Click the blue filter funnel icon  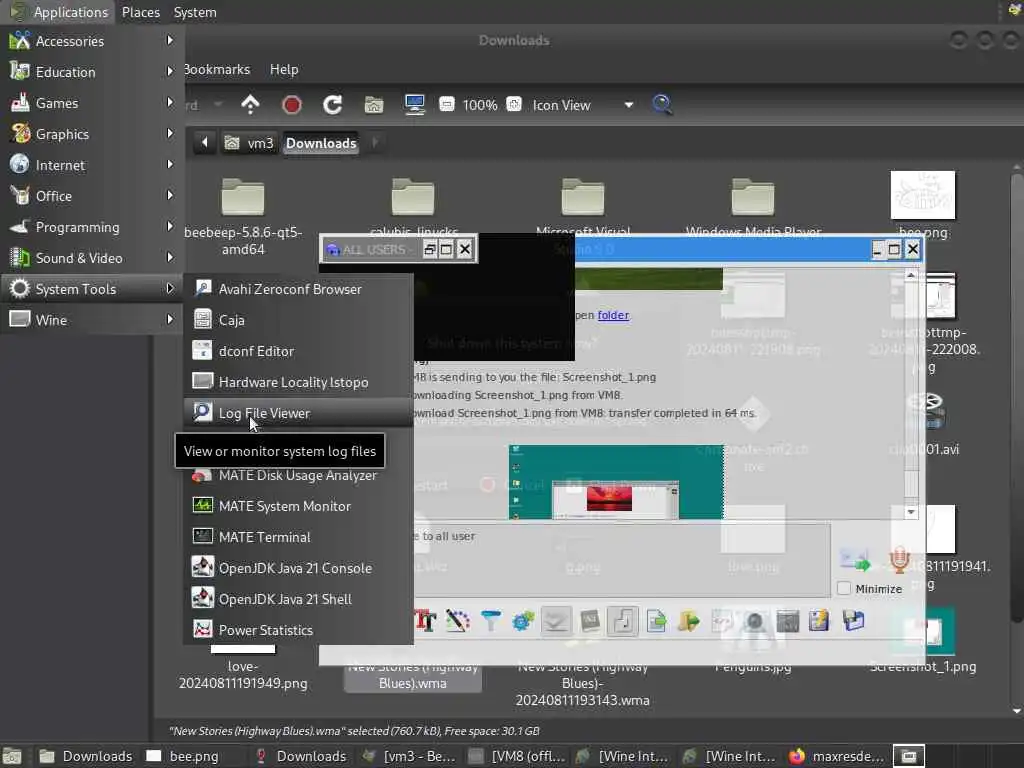pos(490,620)
